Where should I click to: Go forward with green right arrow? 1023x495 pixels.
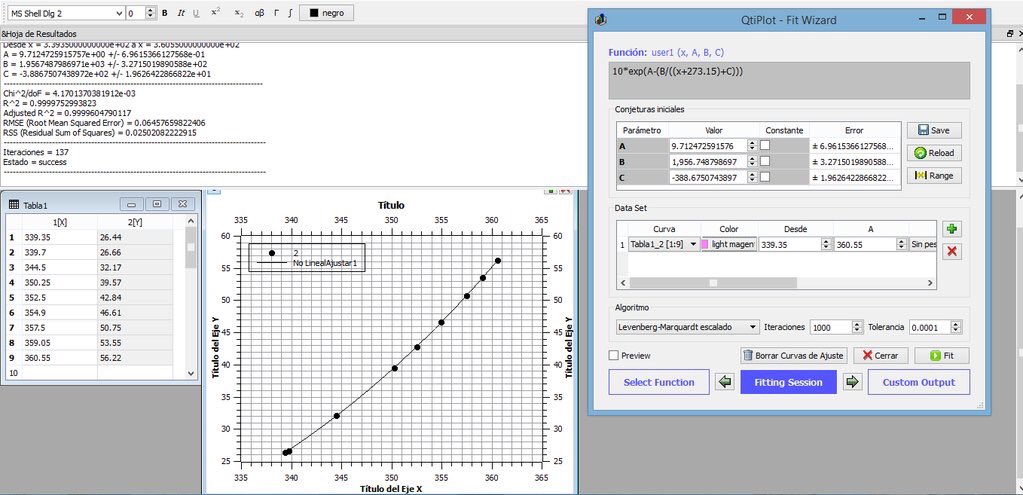(x=851, y=382)
